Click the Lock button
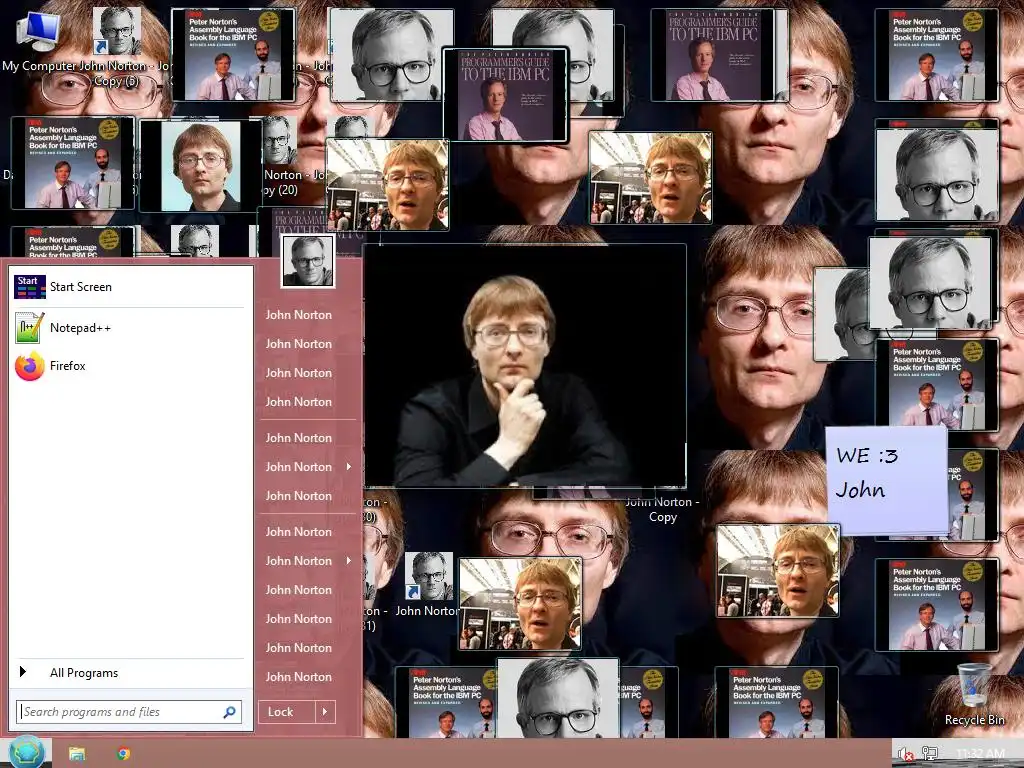 pyautogui.click(x=286, y=712)
